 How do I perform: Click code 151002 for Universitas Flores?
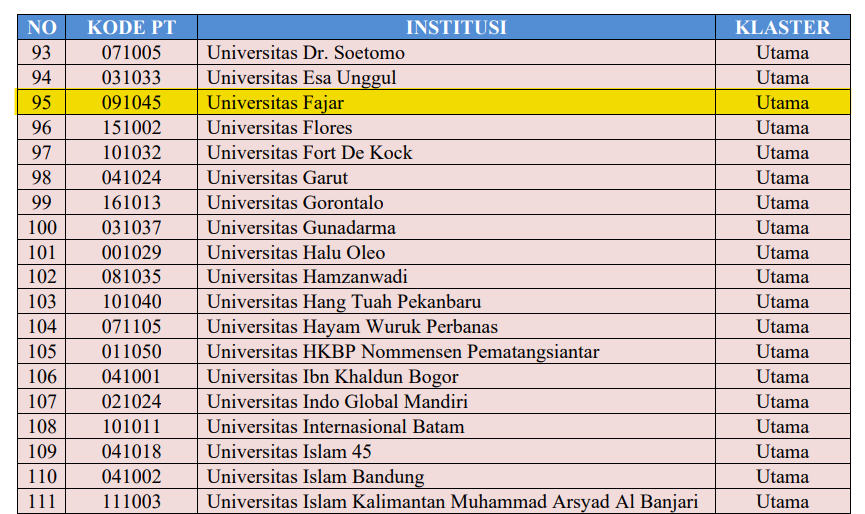click(131, 127)
